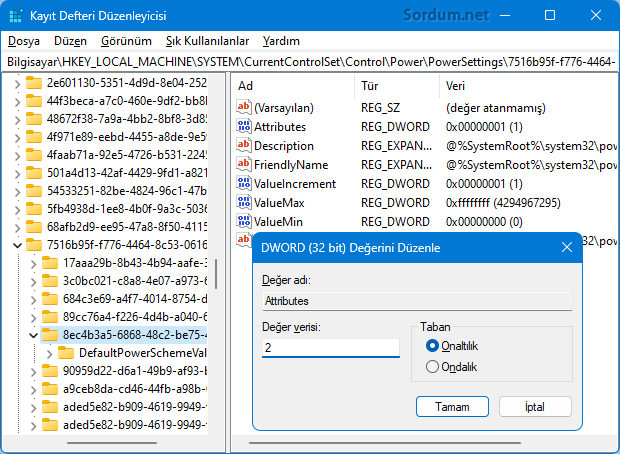The height and width of the screenshot is (454, 620).
Task: Expand the 44f3beca-a7c0-460e key
Action: [x=17, y=102]
